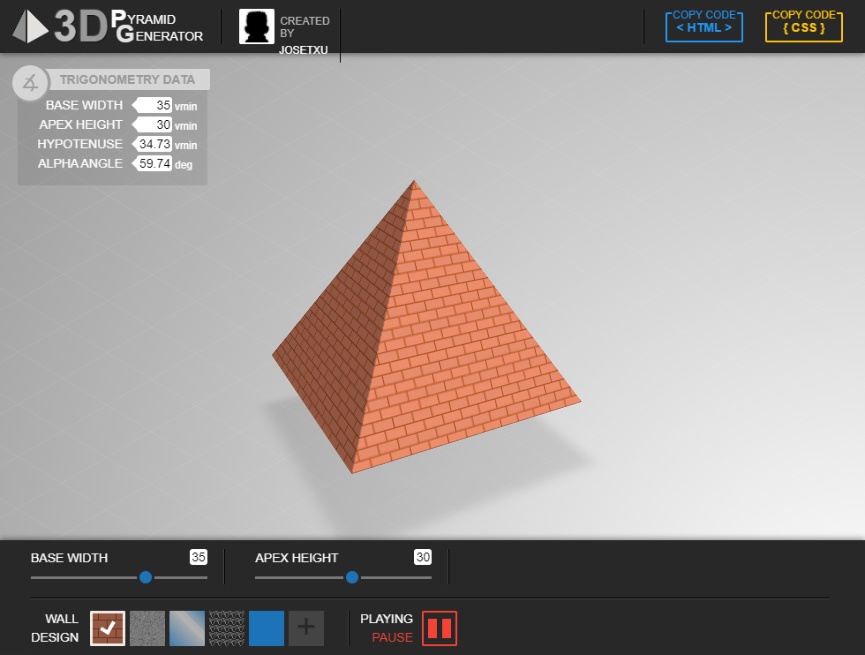Viewport: 865px width, 655px height.
Task: Copy the HTML code
Action: click(704, 27)
